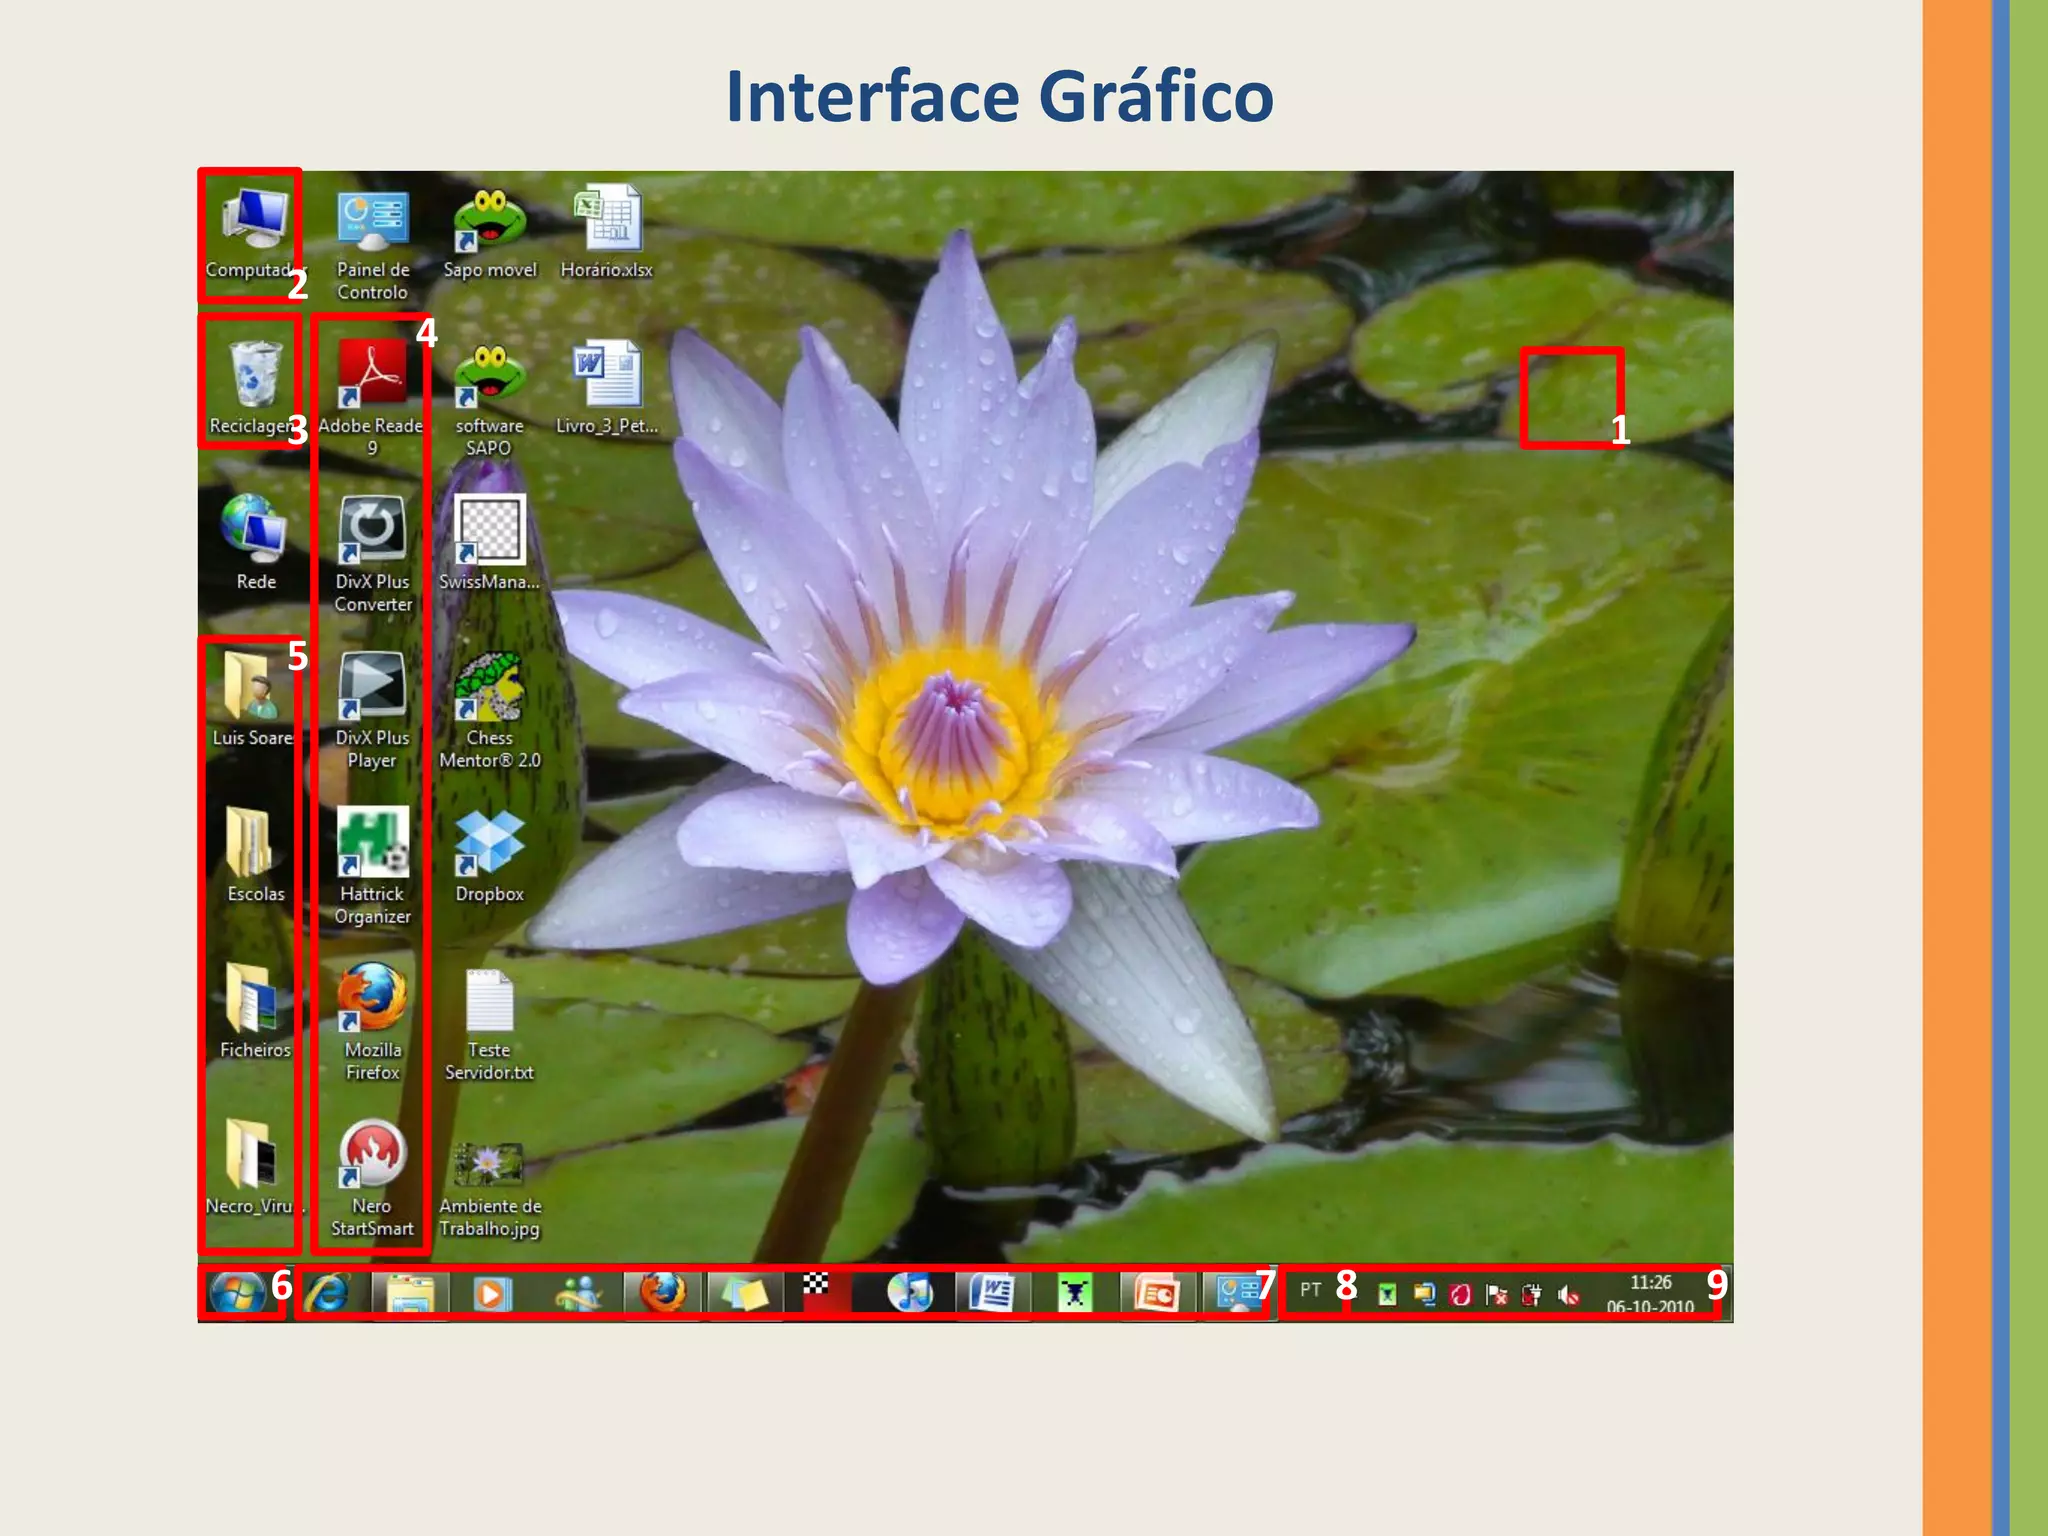The image size is (2048, 1536).
Task: Open Sticky Notes from taskbar
Action: pyautogui.click(x=744, y=1294)
